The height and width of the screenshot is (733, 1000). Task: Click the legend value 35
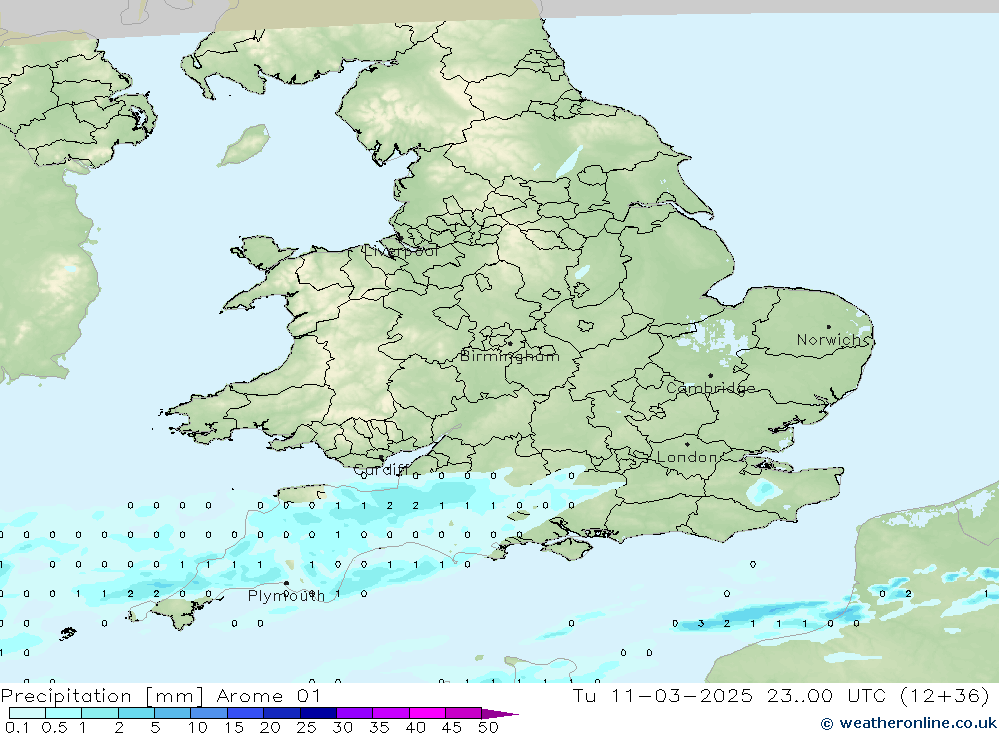coord(379,727)
